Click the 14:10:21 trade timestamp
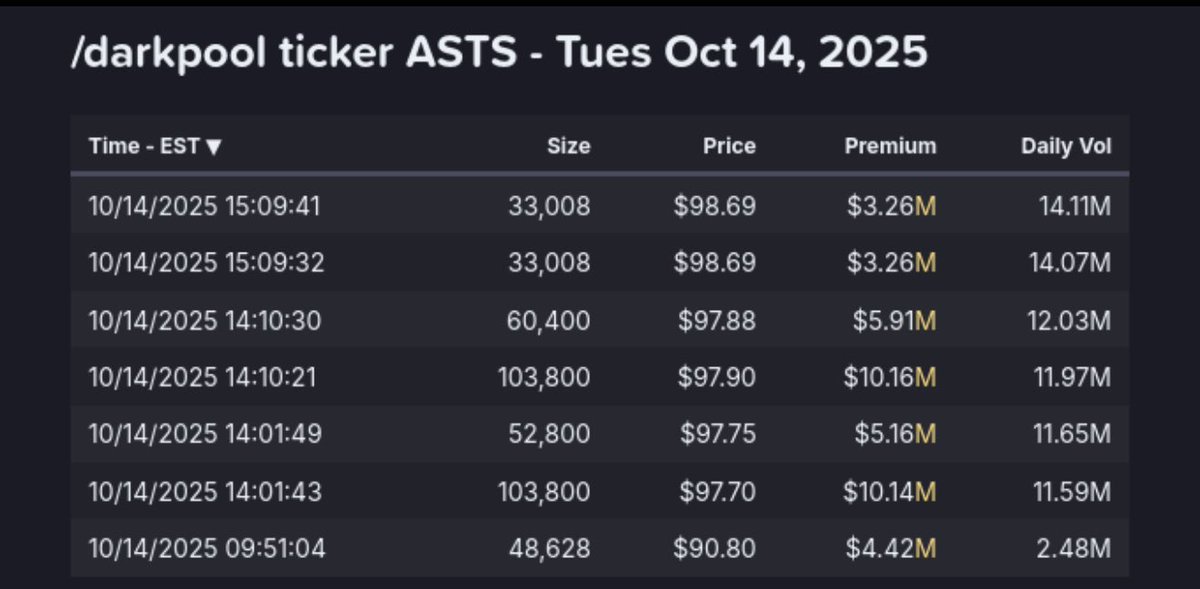1200x589 pixels. pos(204,377)
